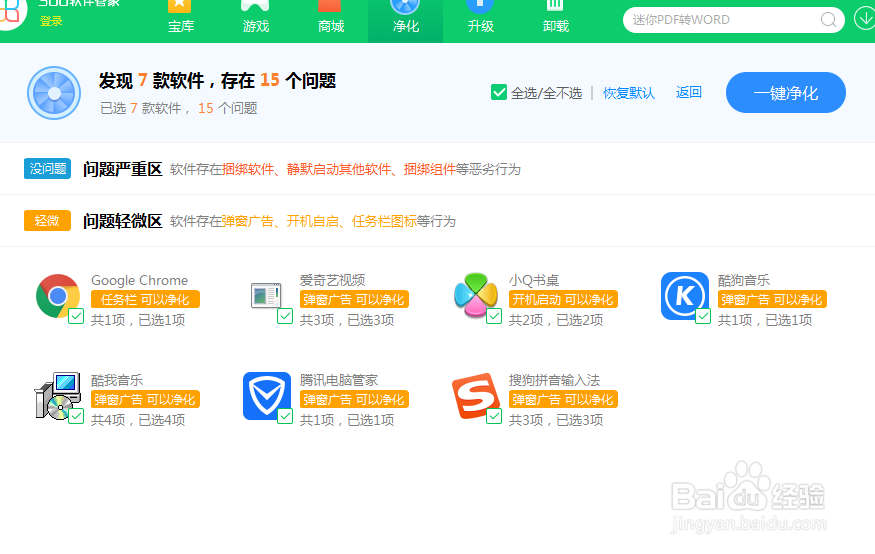Click the 爱奇艺视频 icon
The width and height of the screenshot is (875, 554).
coord(266,296)
